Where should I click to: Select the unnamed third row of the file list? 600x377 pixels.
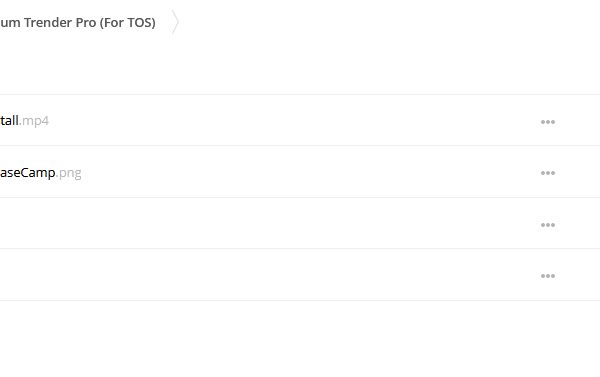[300, 223]
